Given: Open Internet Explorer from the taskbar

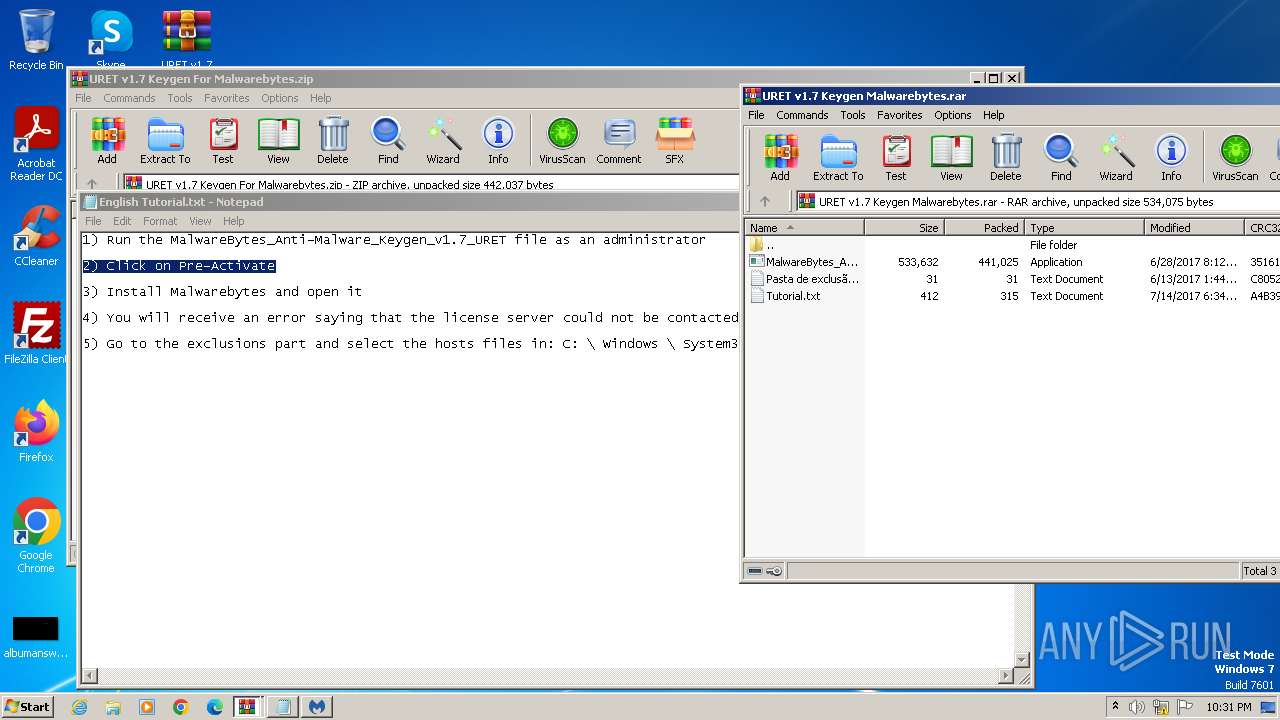Looking at the screenshot, I should (x=79, y=707).
